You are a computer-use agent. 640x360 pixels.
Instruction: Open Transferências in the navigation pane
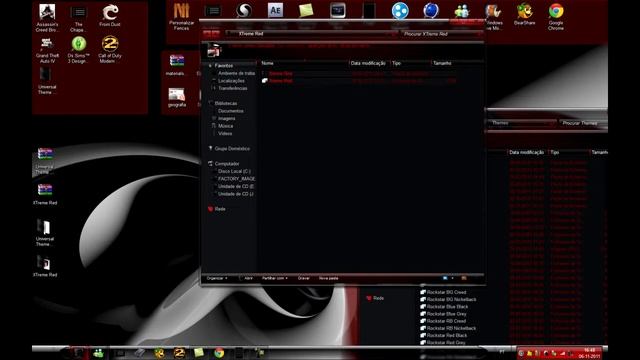point(233,88)
